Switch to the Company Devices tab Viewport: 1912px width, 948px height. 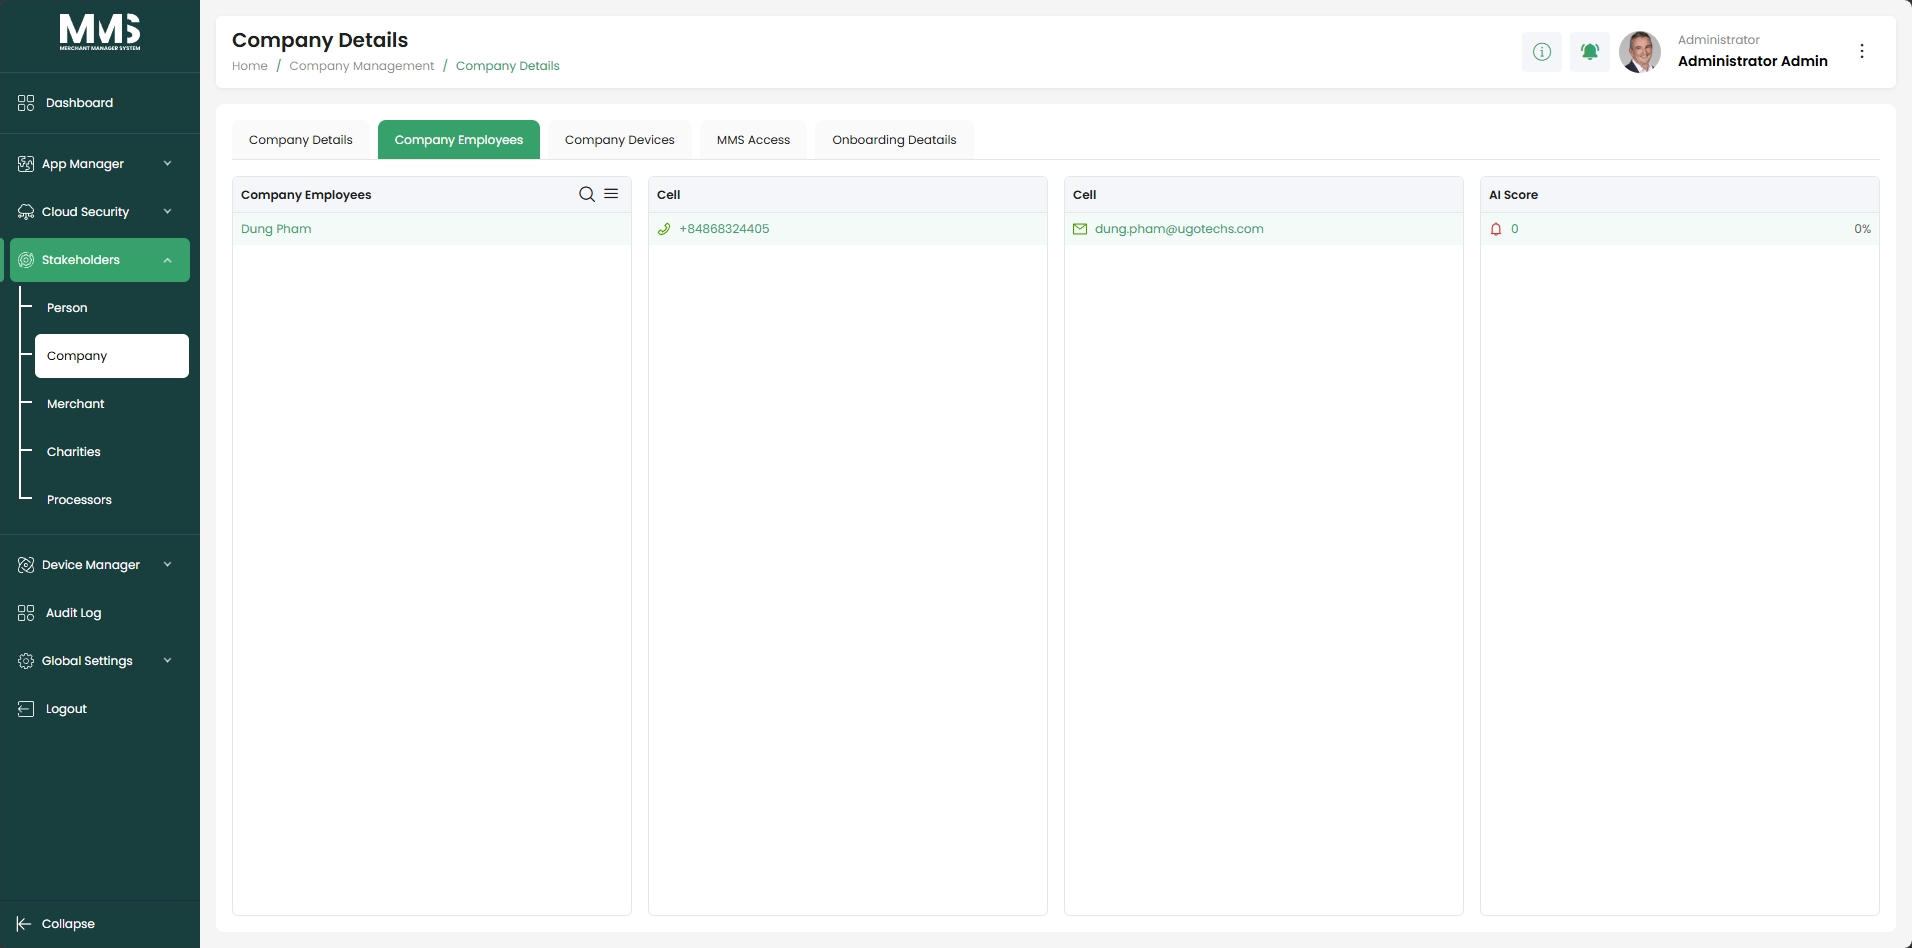(x=620, y=140)
